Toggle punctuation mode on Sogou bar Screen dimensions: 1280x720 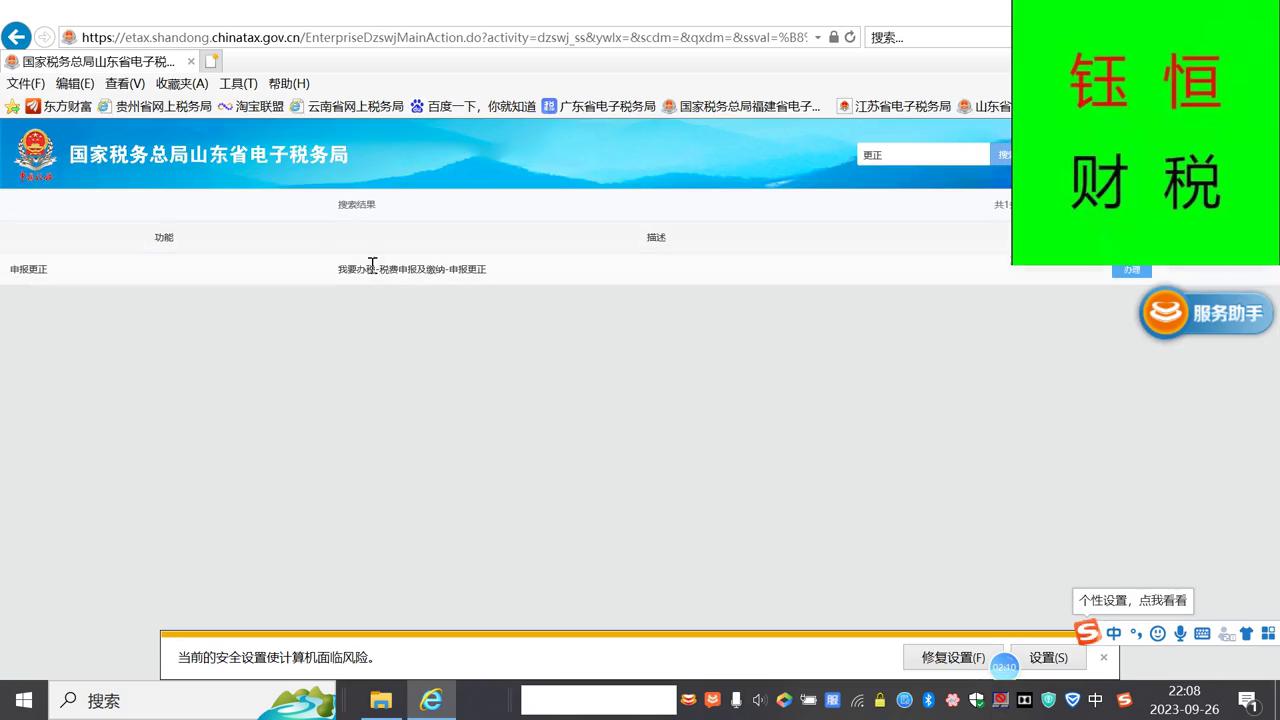pyautogui.click(x=1136, y=633)
